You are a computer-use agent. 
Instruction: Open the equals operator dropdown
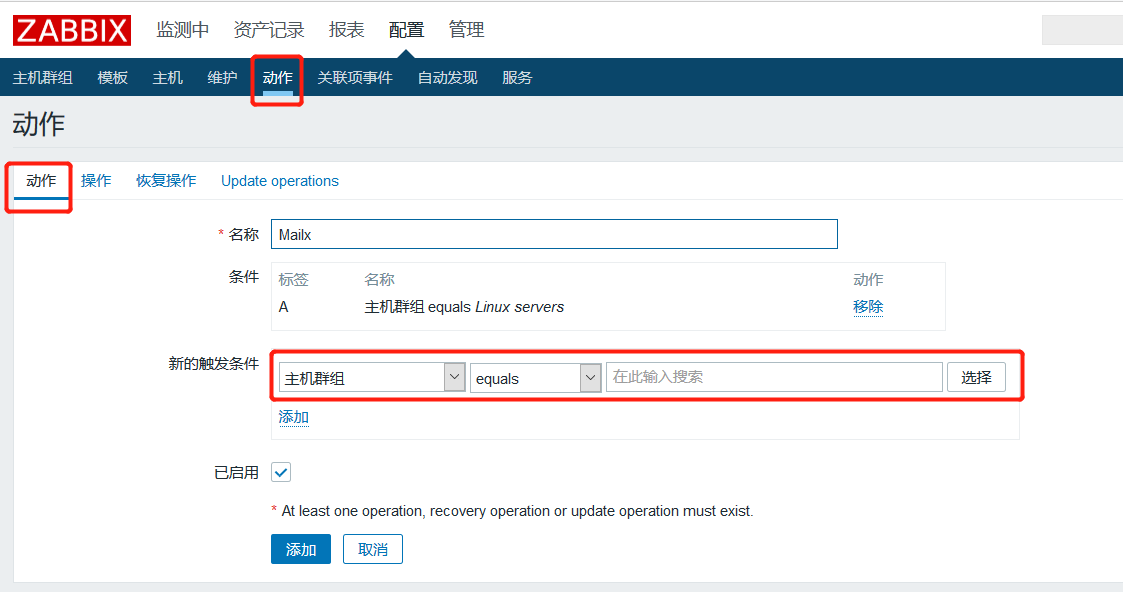pos(535,377)
